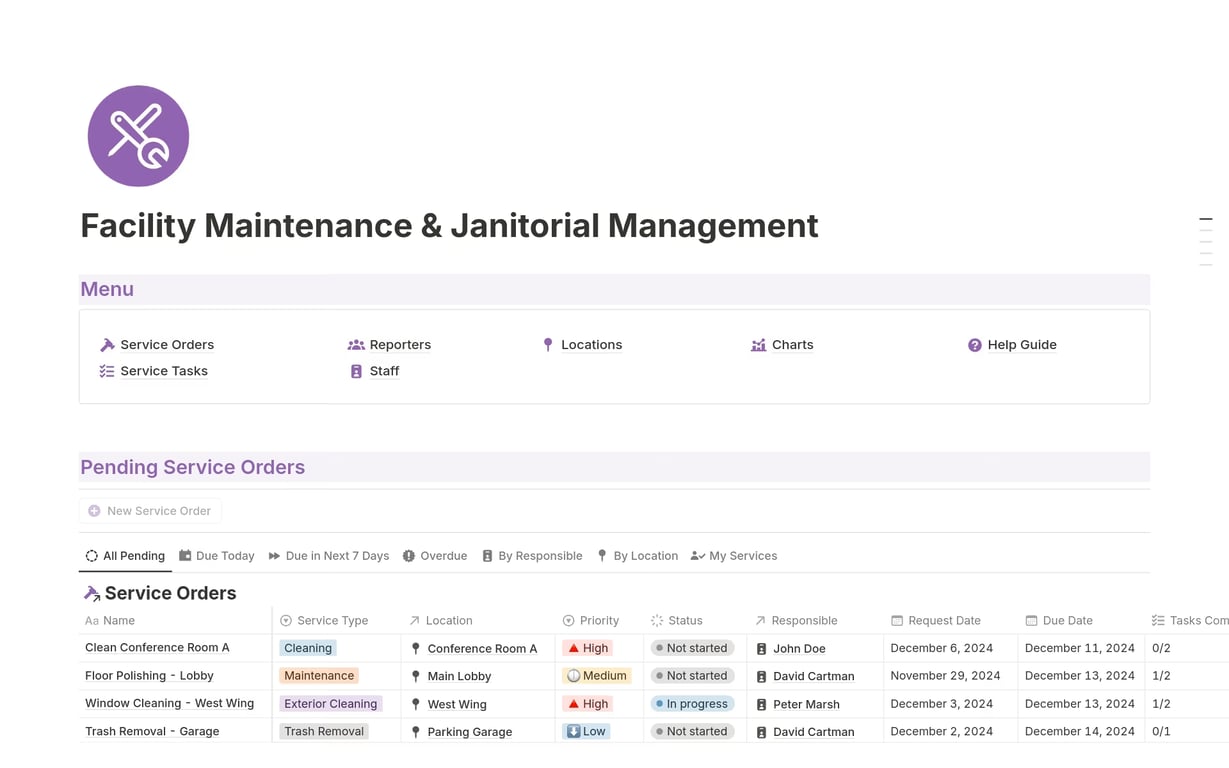Open the Request Date column header menu
The image size is (1229, 768).
pos(950,621)
